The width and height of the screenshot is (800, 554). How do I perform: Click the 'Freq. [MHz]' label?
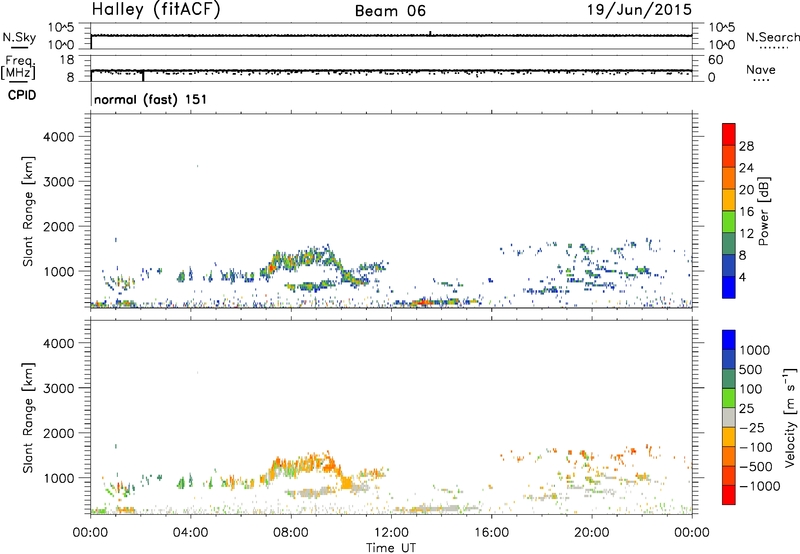click(19, 68)
